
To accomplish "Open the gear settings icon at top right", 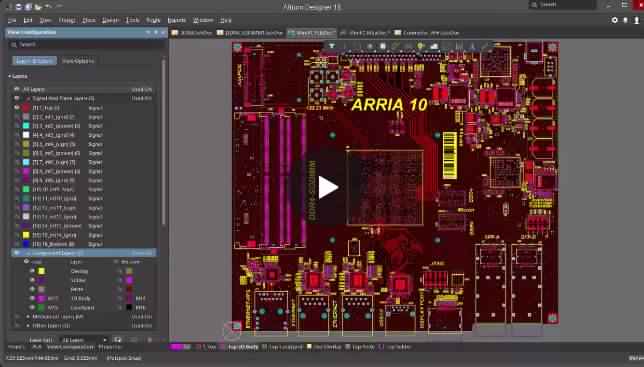I will [614, 20].
